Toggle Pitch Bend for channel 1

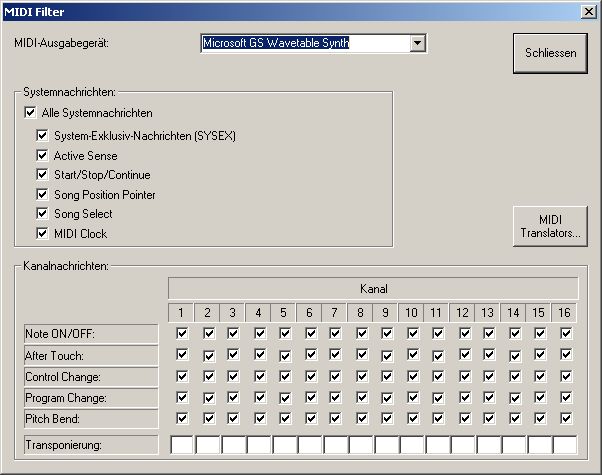click(182, 418)
